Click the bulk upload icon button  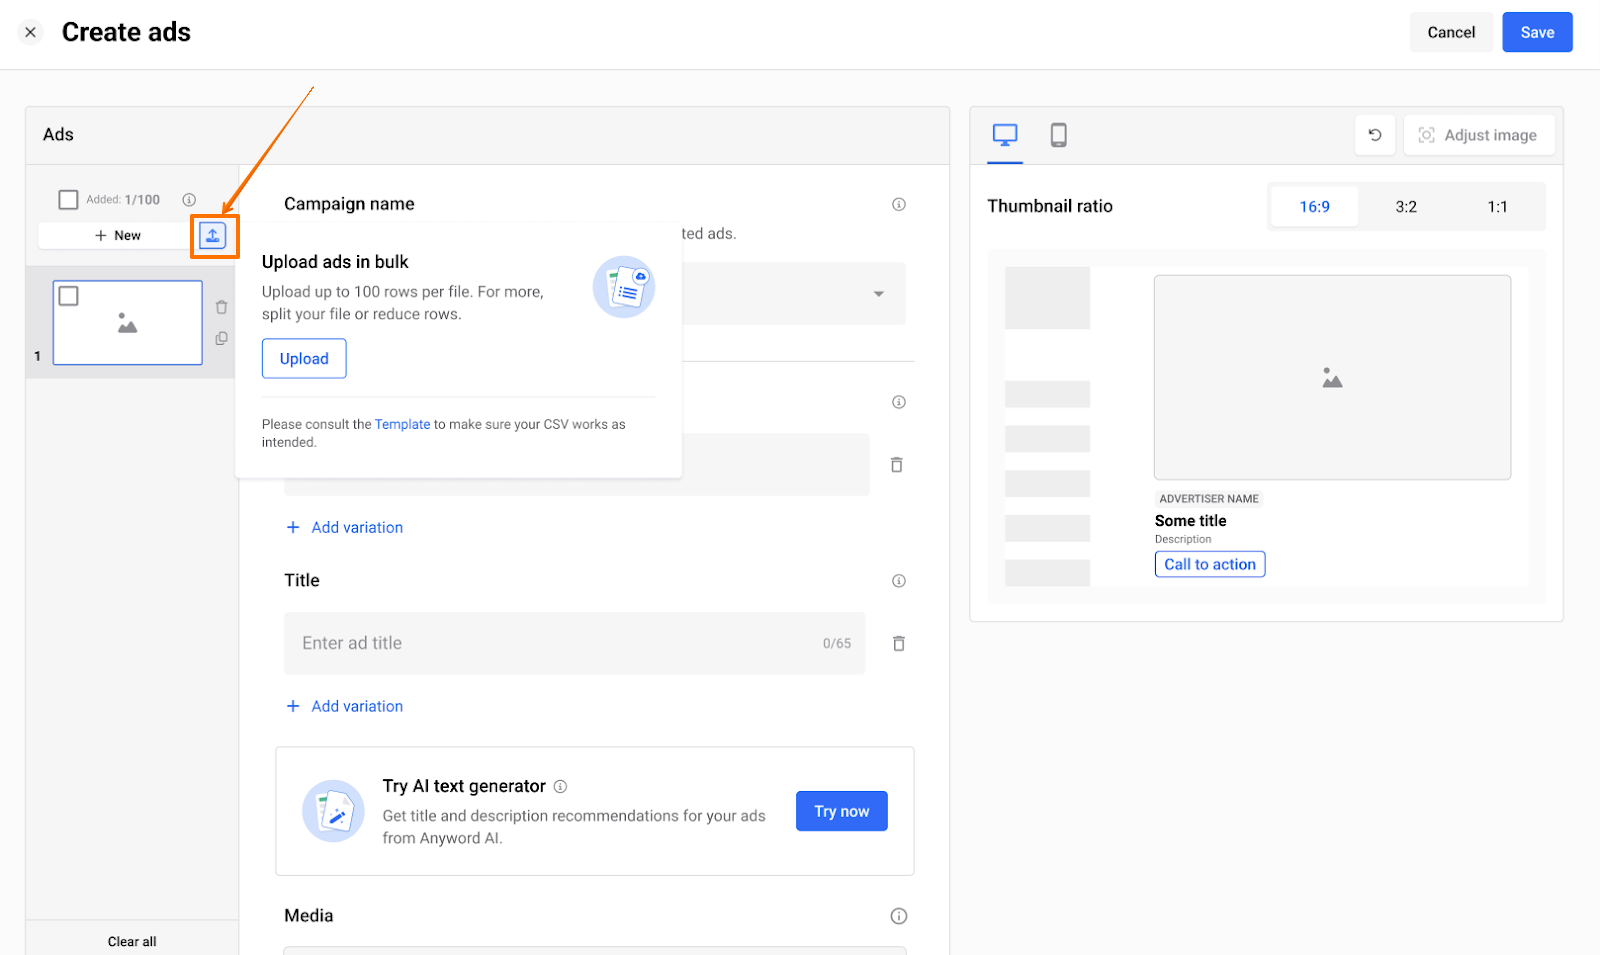click(x=213, y=236)
